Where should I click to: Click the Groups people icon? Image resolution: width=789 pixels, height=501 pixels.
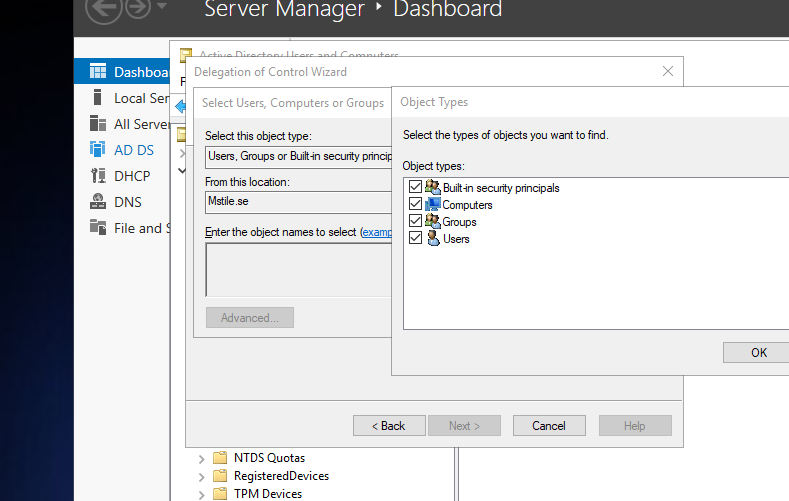[432, 221]
